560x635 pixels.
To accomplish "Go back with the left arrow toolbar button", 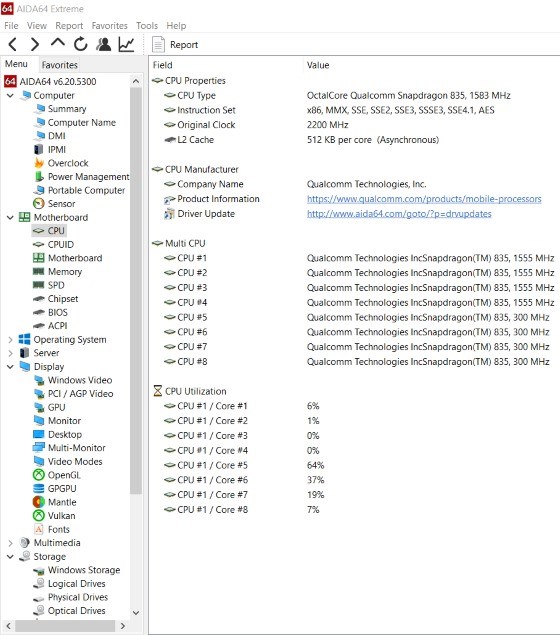I will pyautogui.click(x=13, y=44).
